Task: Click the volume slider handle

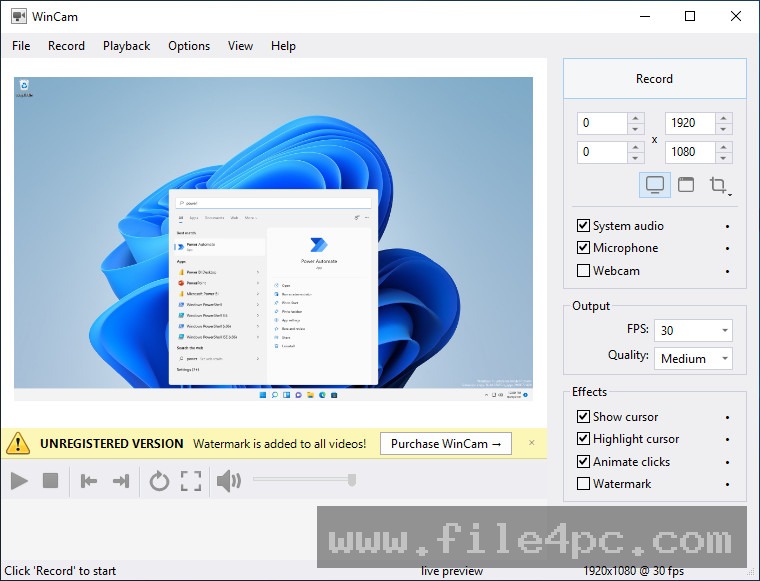Action: 352,480
